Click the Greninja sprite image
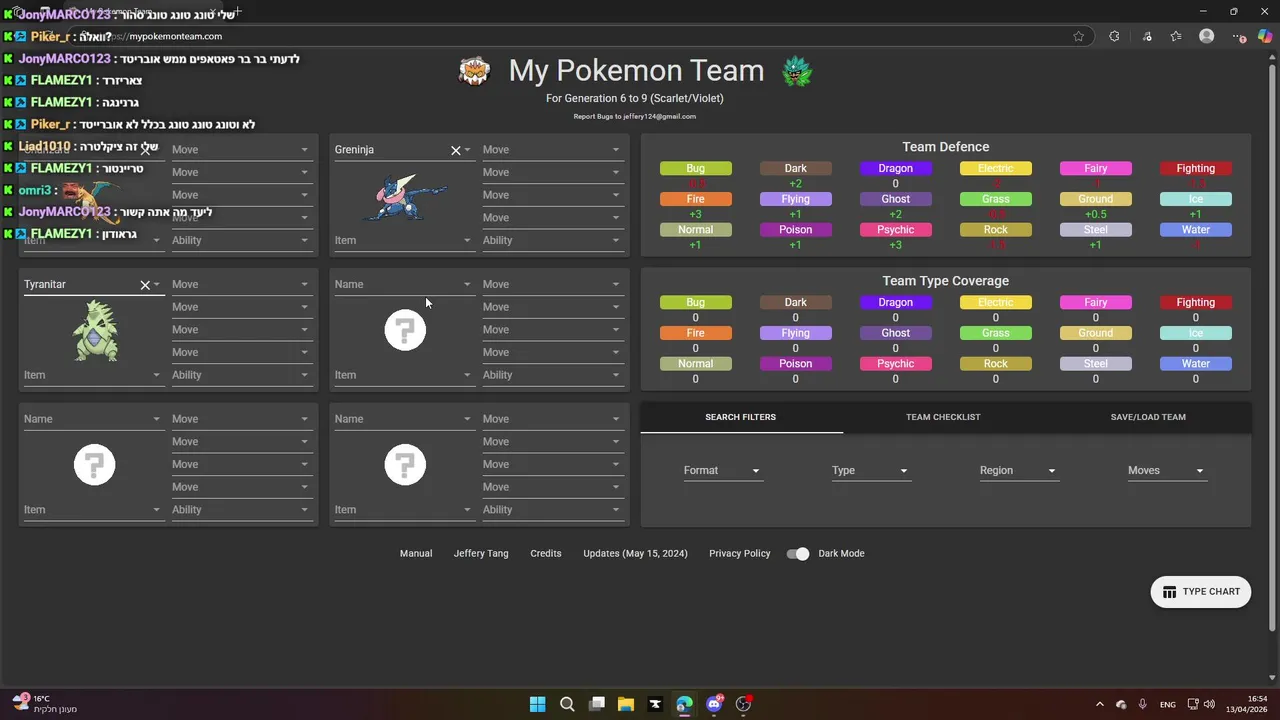 click(405, 197)
